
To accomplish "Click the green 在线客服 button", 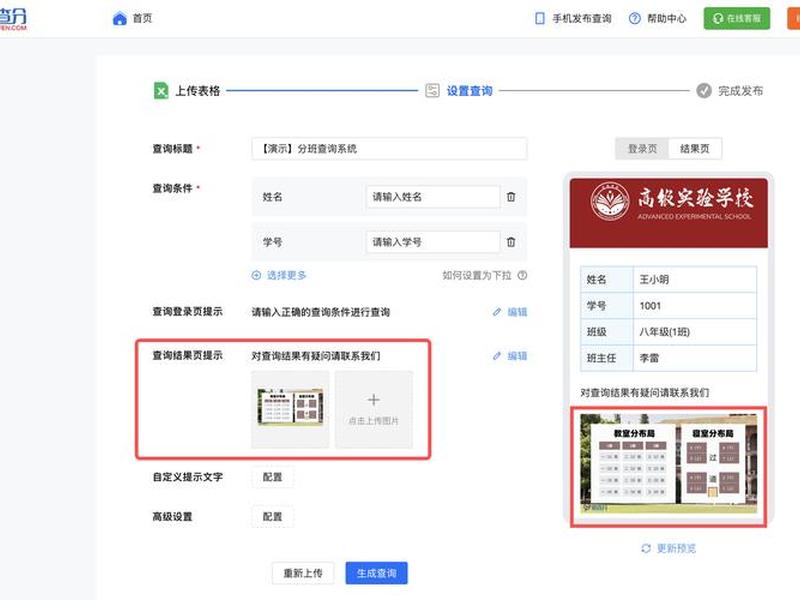I will pyautogui.click(x=737, y=18).
